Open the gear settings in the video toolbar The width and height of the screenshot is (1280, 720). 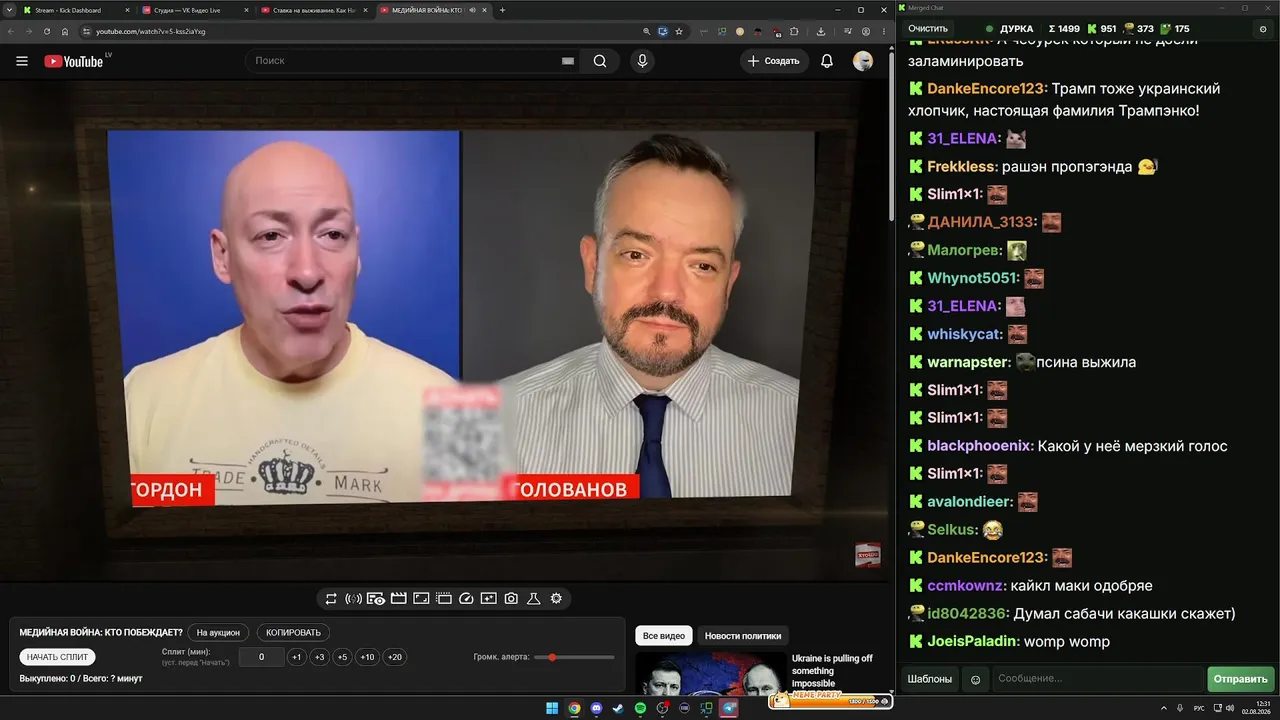pos(556,598)
